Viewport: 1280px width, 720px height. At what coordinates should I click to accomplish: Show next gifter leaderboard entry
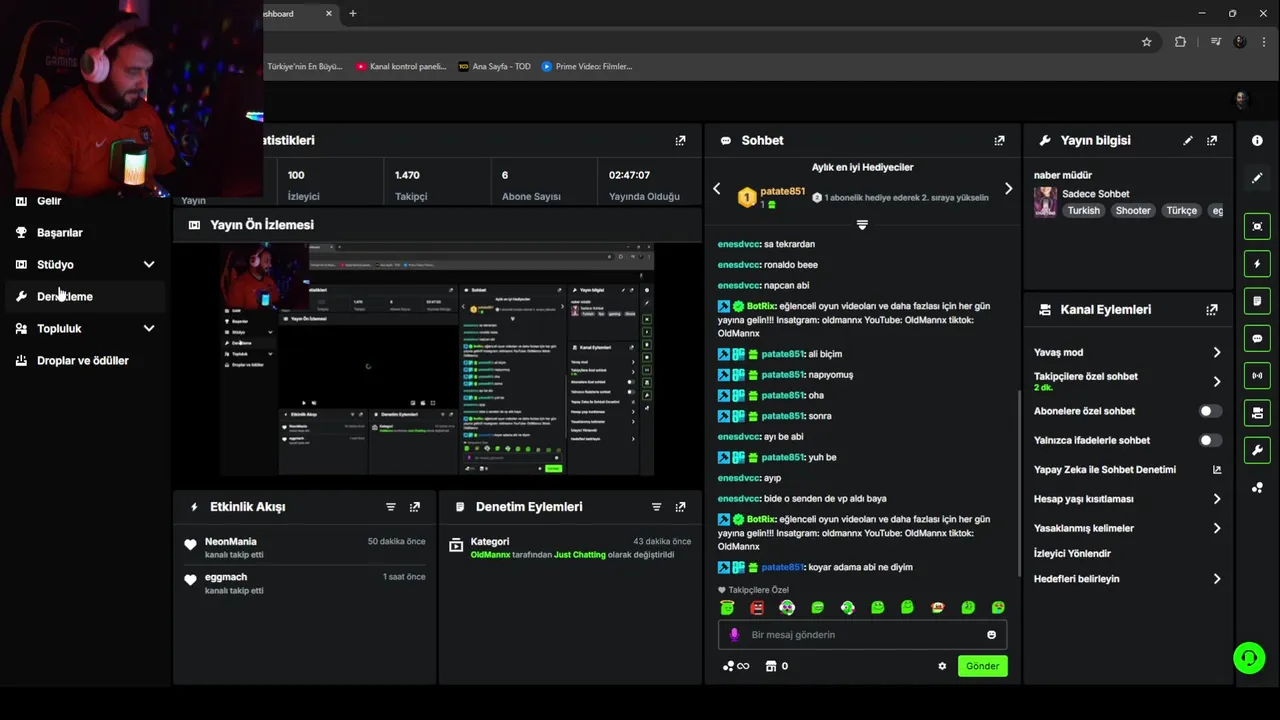click(x=1008, y=189)
